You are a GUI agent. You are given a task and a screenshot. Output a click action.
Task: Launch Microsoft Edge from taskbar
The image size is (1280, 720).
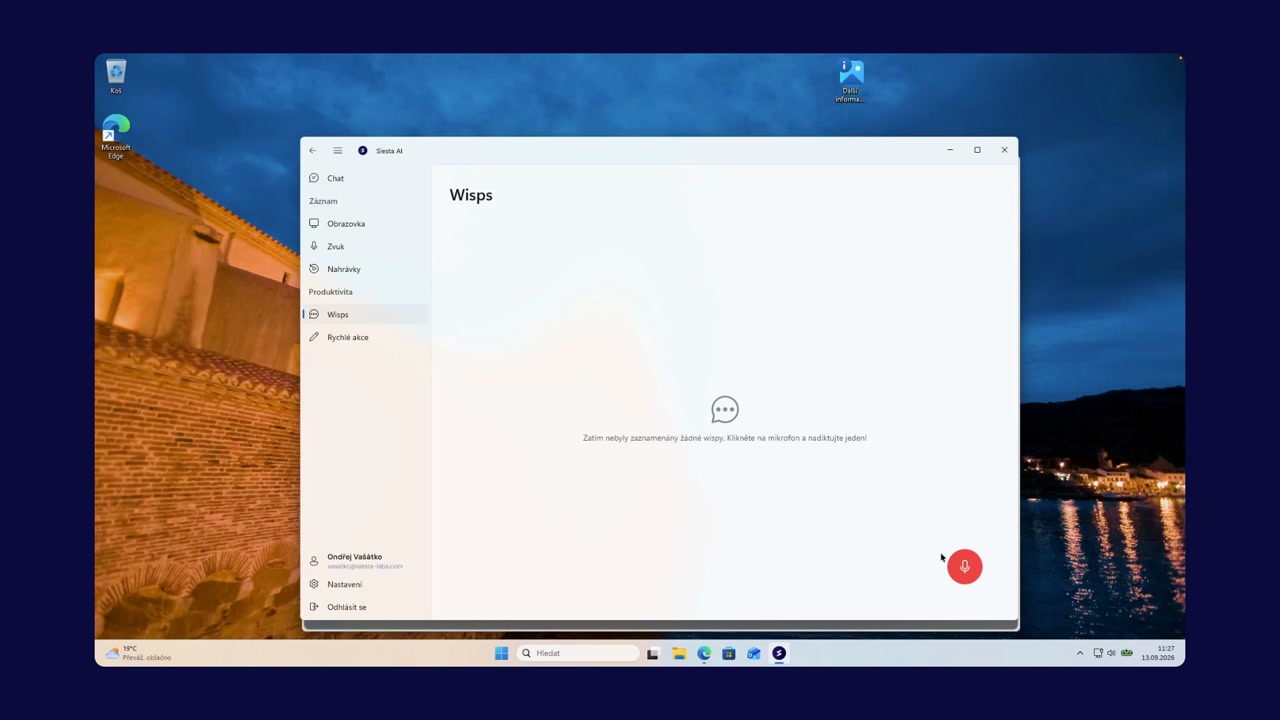click(x=704, y=653)
